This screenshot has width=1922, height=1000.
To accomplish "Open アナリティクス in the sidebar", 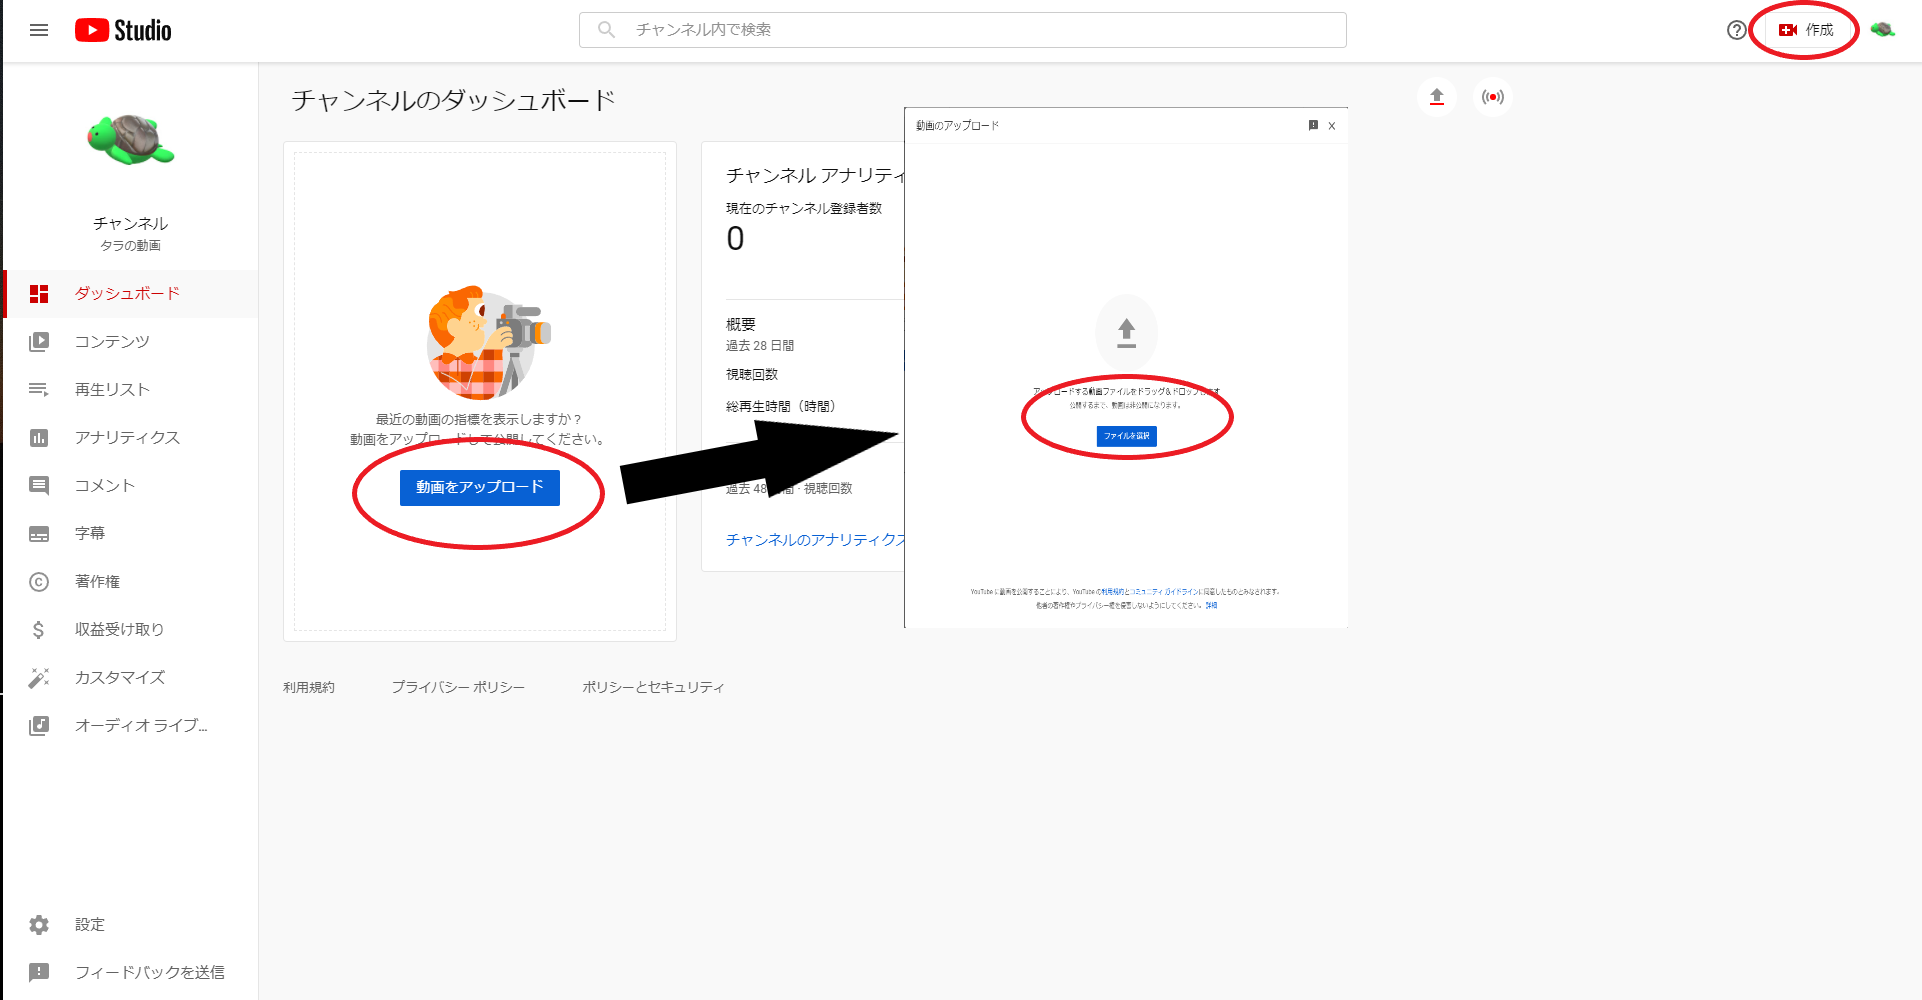I will click(x=131, y=438).
